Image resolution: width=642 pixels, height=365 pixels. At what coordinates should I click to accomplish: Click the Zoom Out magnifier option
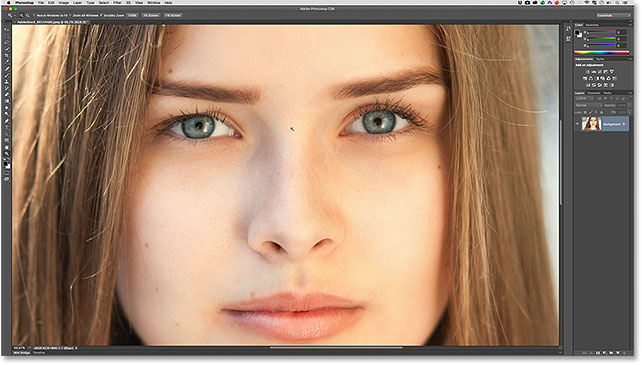(27, 15)
